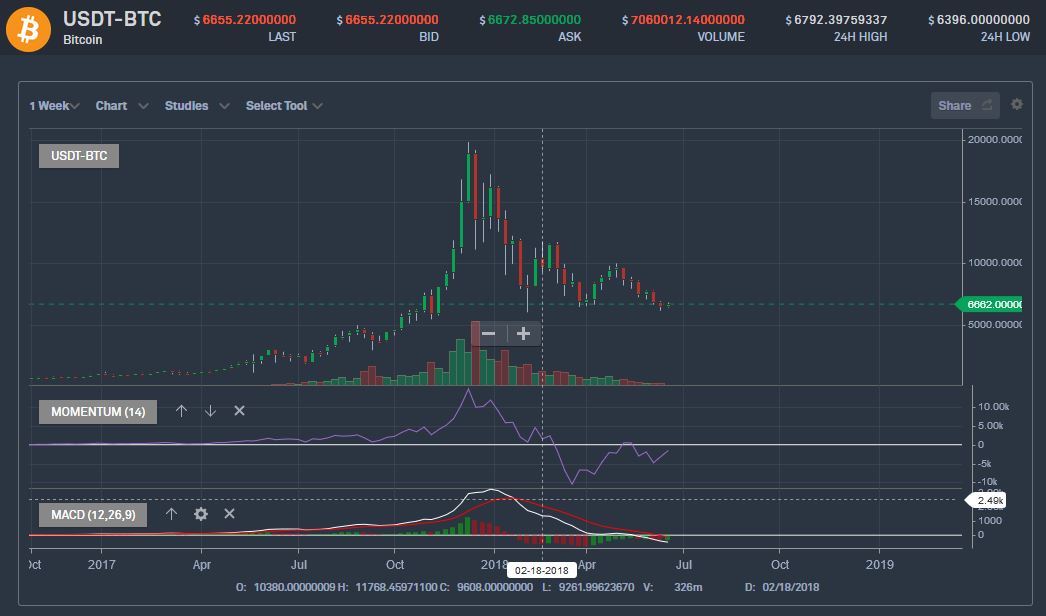
Task: Zoom in chart with plus button
Action: tap(524, 334)
